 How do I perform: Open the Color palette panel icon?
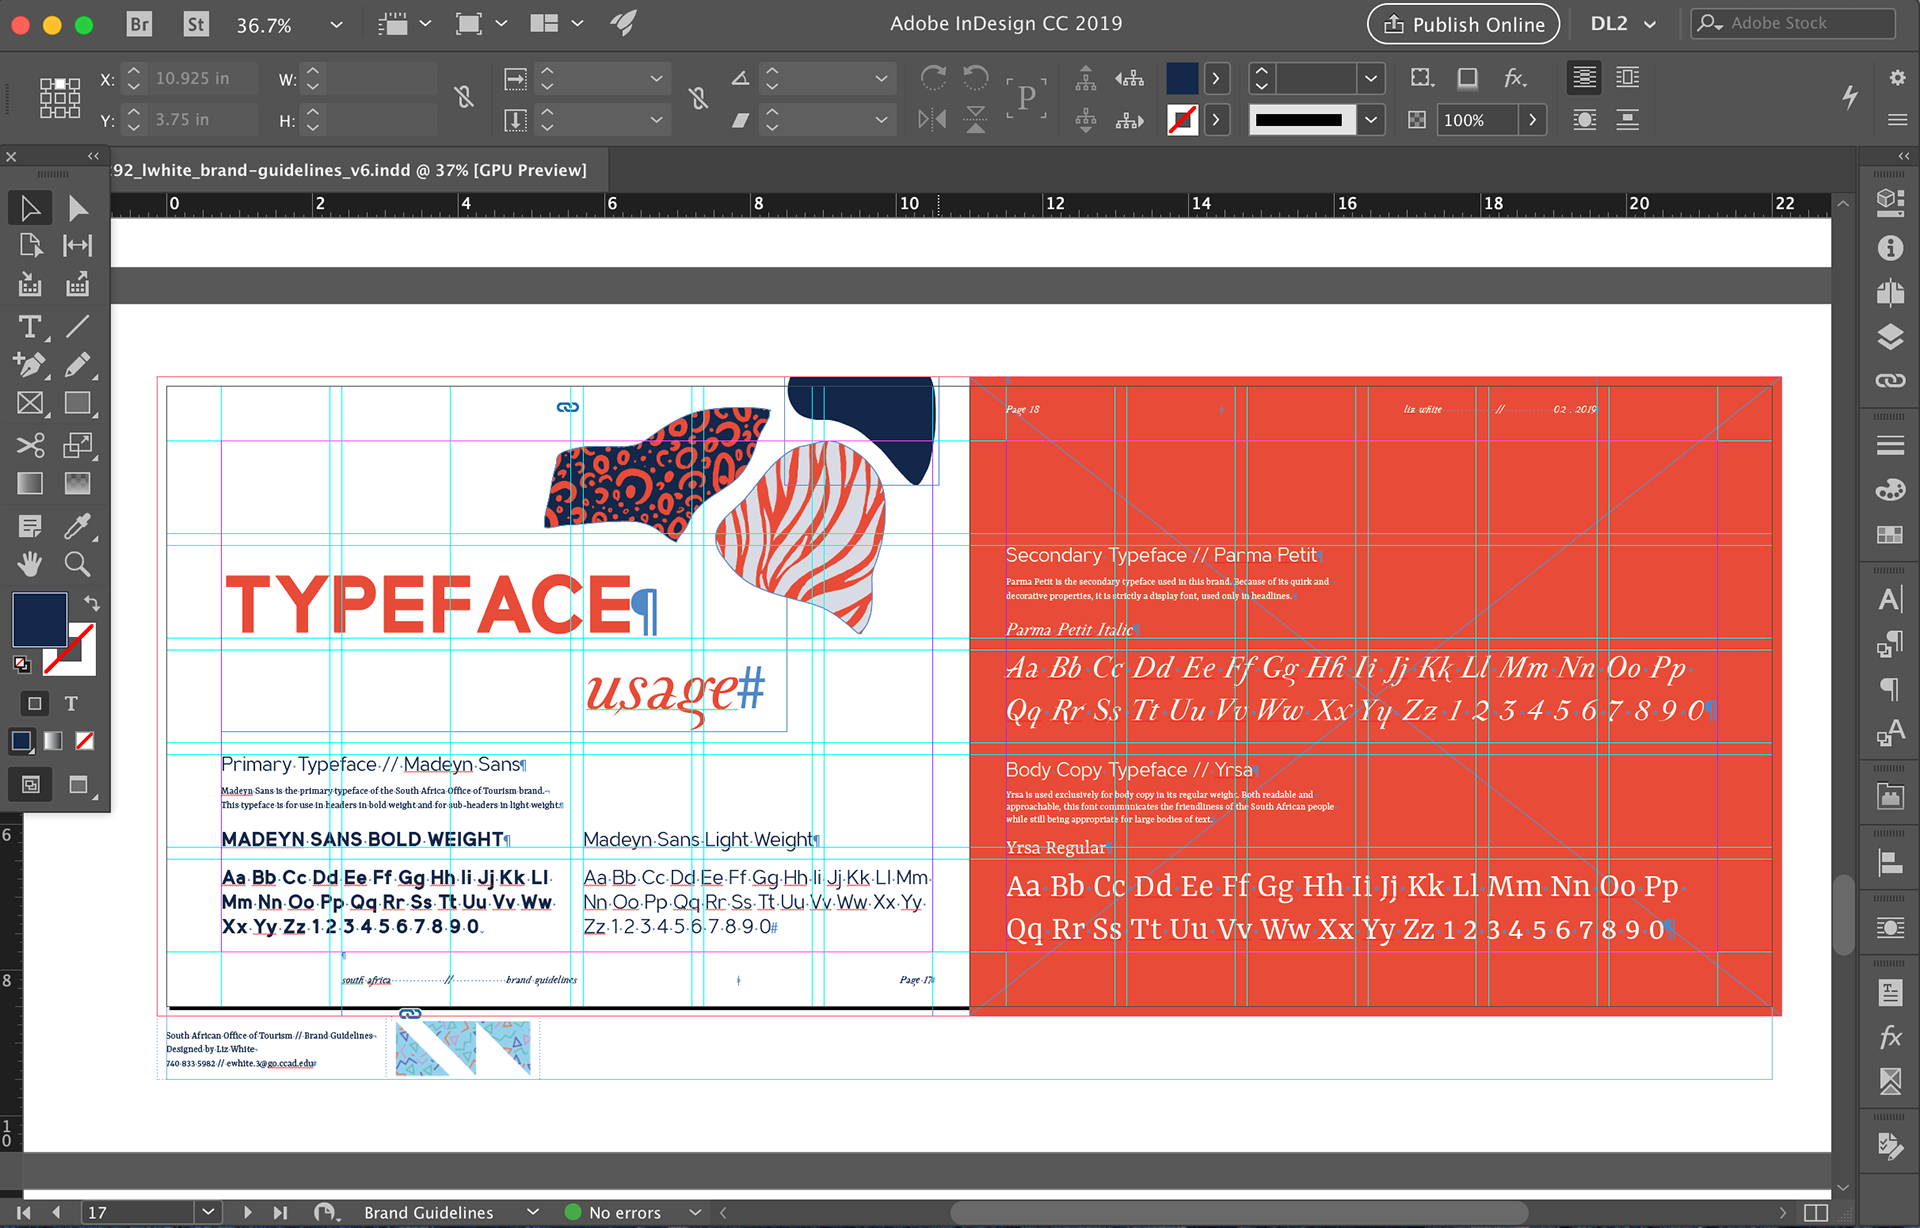[x=1889, y=490]
